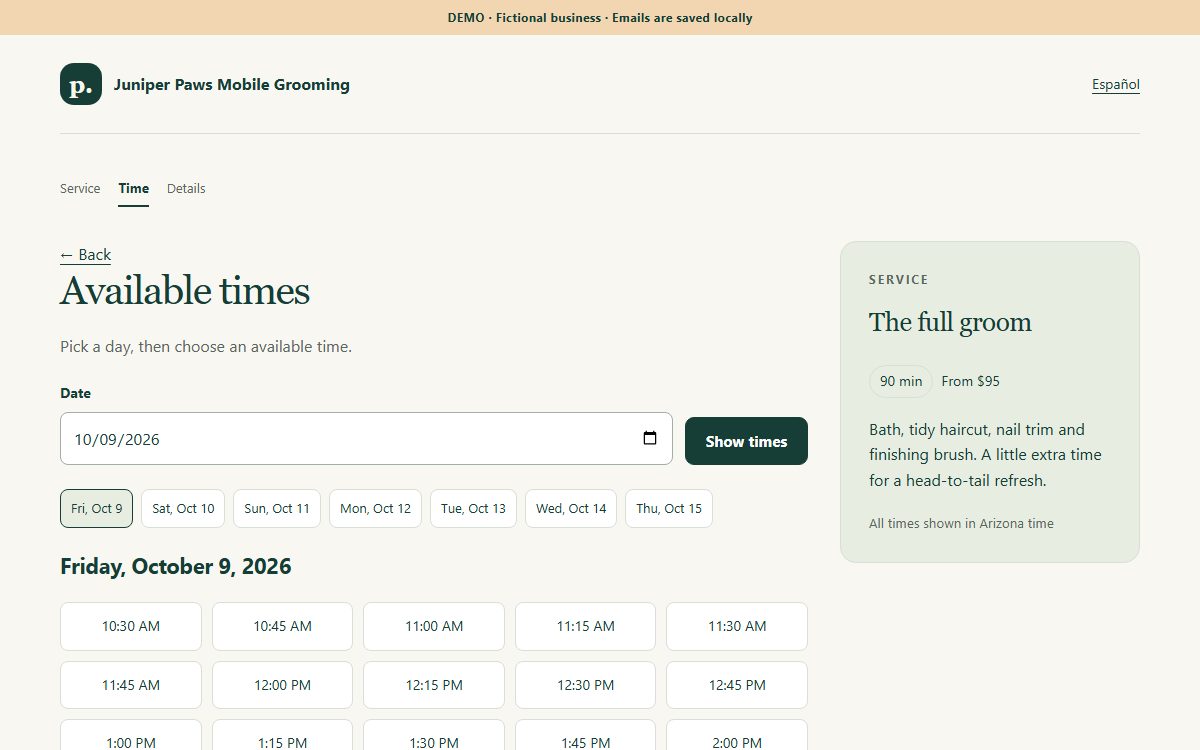Choose the 12:45 PM time slot
1200x750 pixels.
click(737, 685)
